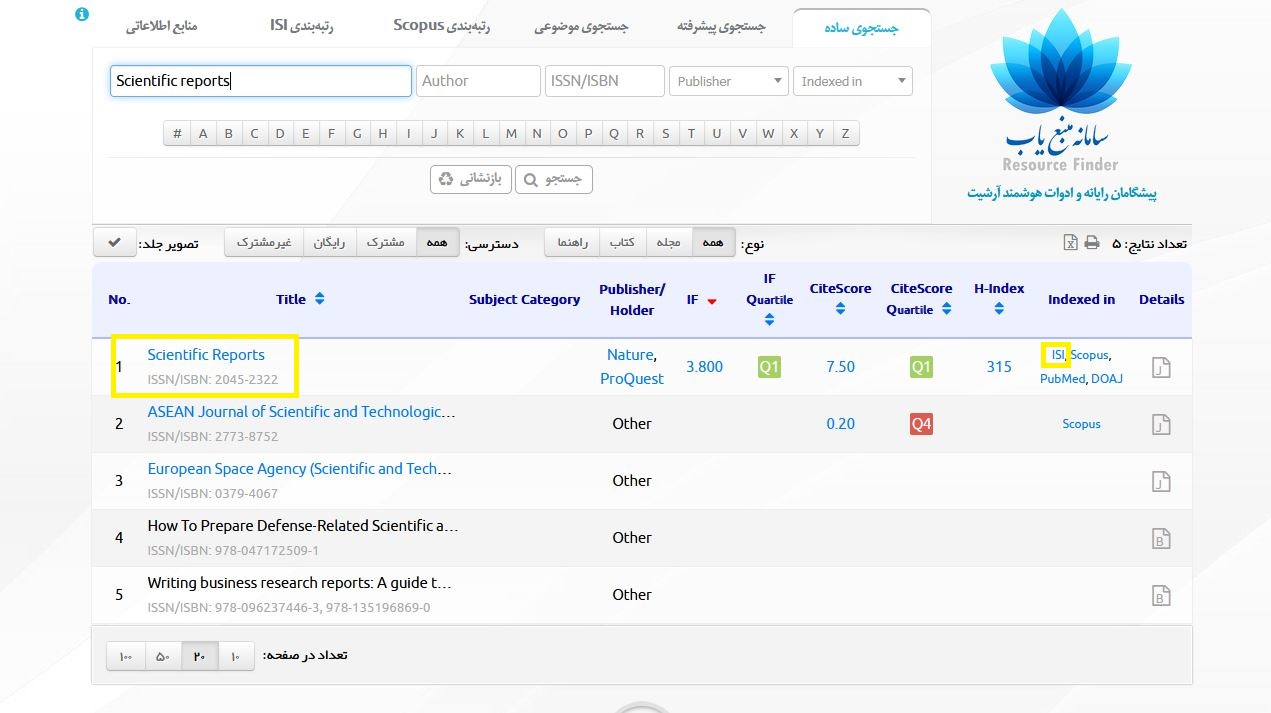This screenshot has width=1271, height=713.
Task: Open details icon for ASEAN Journal row
Action: [1161, 425]
